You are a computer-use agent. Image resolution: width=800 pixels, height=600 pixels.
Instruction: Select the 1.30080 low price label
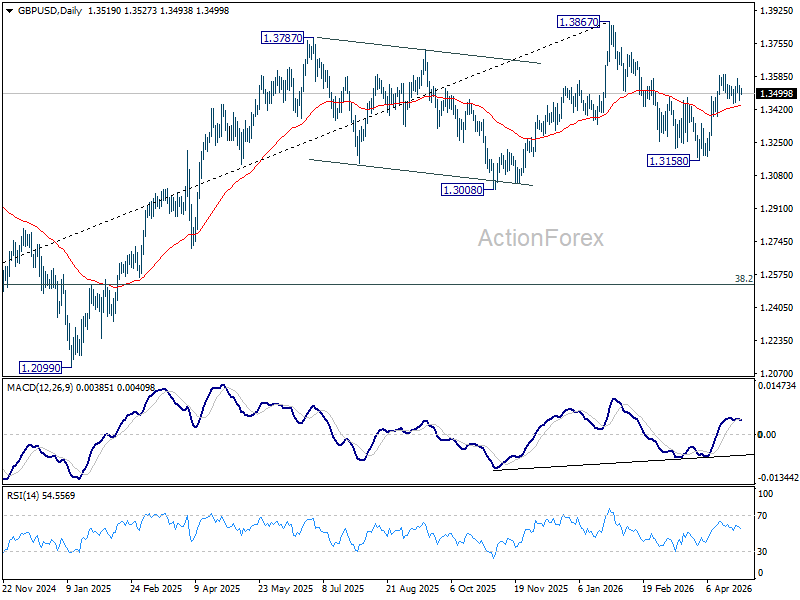[x=462, y=190]
